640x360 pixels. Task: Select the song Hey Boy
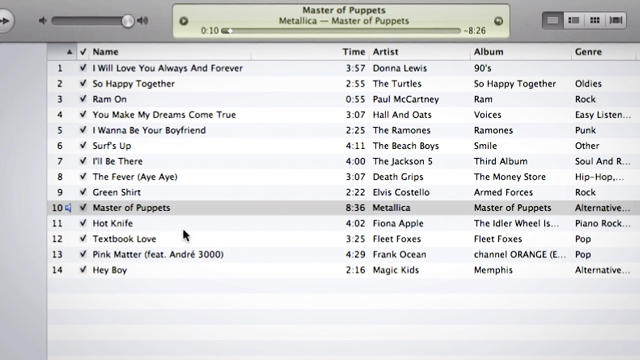[110, 270]
